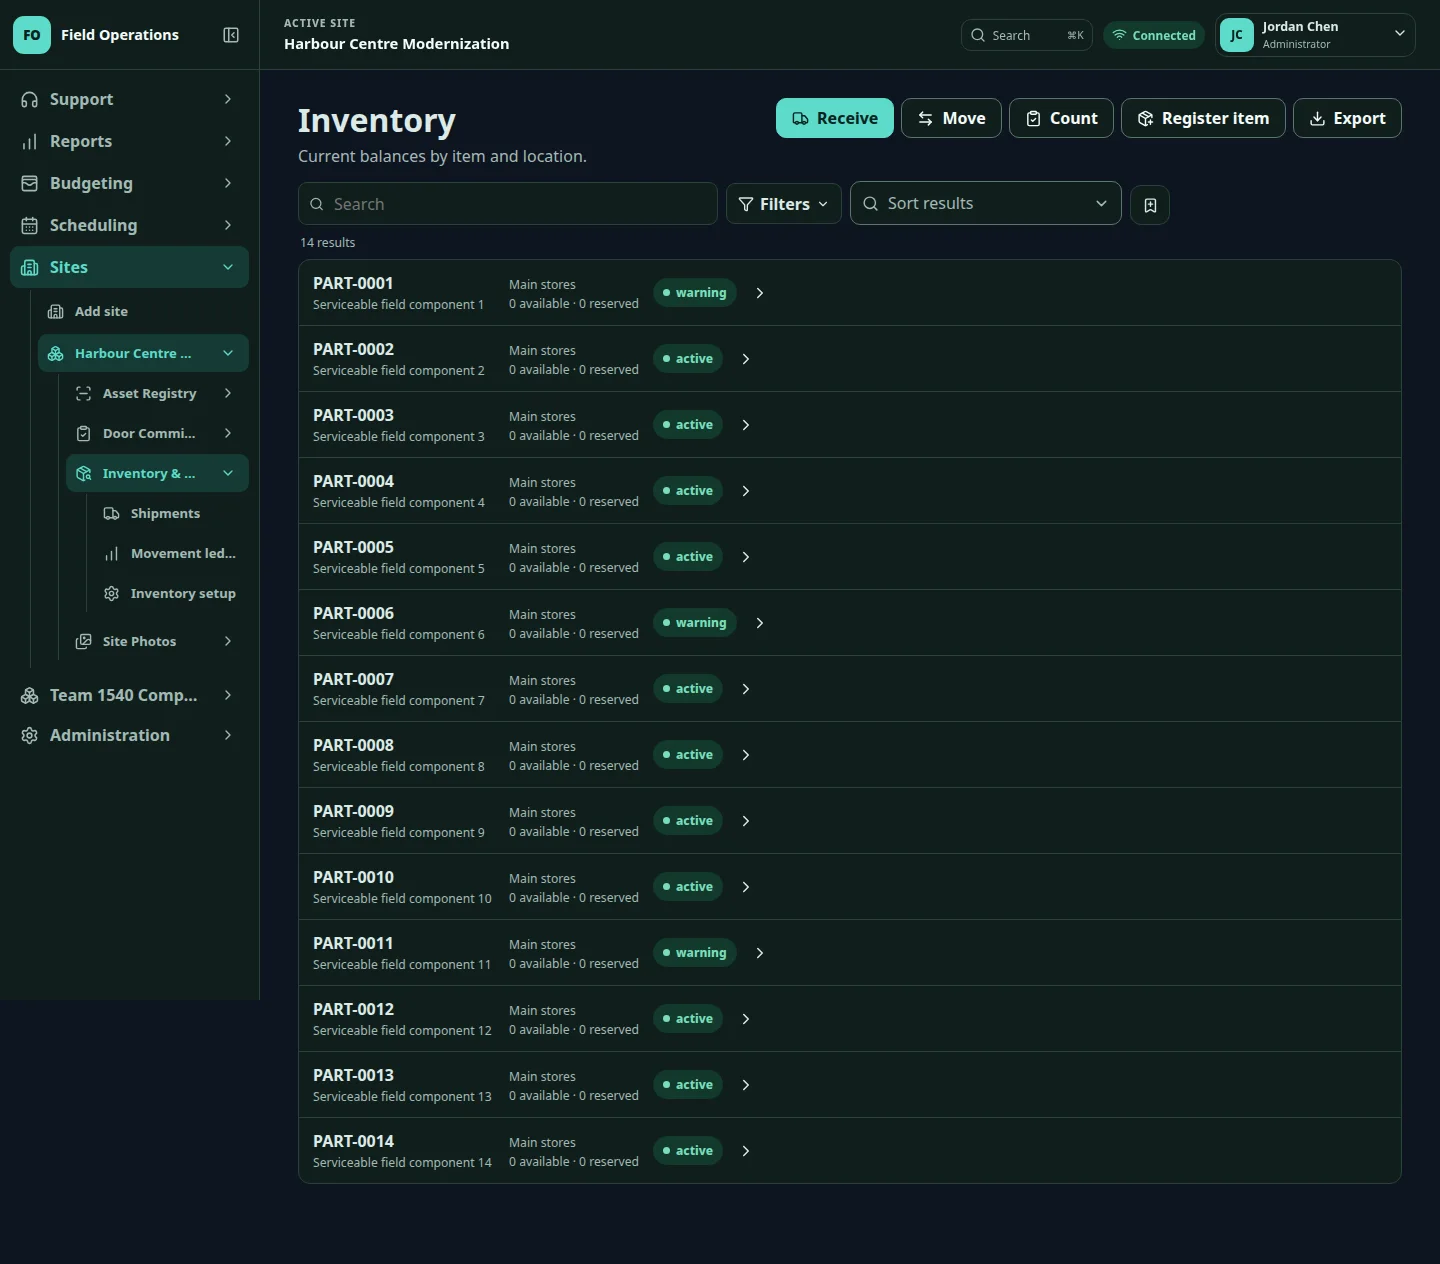1440x1264 pixels.
Task: Click the Move button
Action: 951,118
